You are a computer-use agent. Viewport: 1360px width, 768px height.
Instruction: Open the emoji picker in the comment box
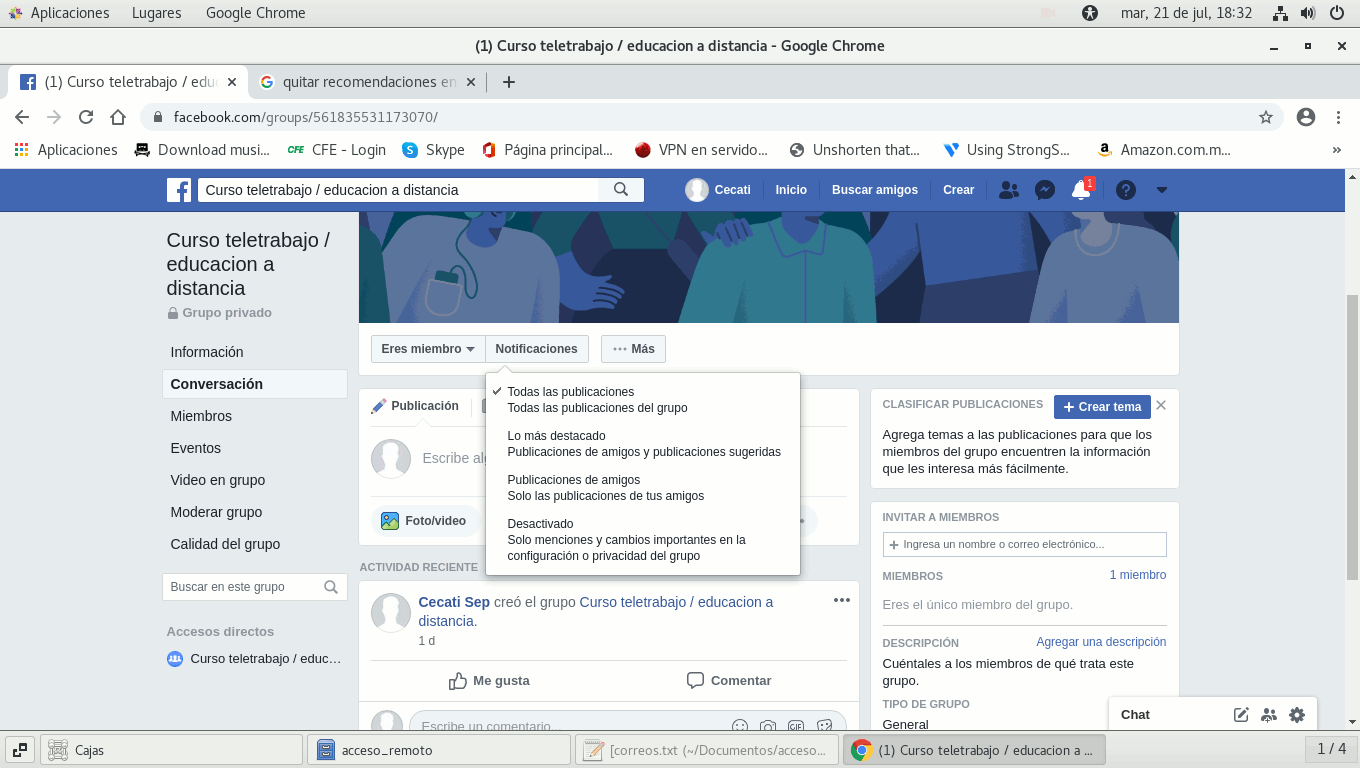pos(739,726)
